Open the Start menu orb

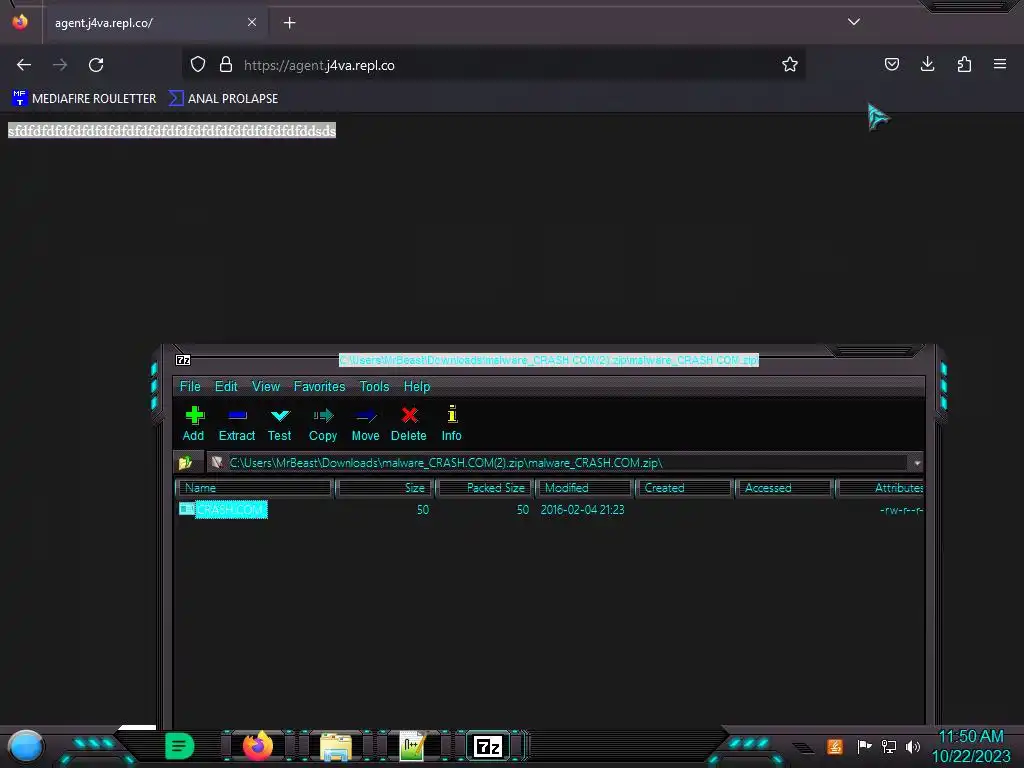click(26, 746)
